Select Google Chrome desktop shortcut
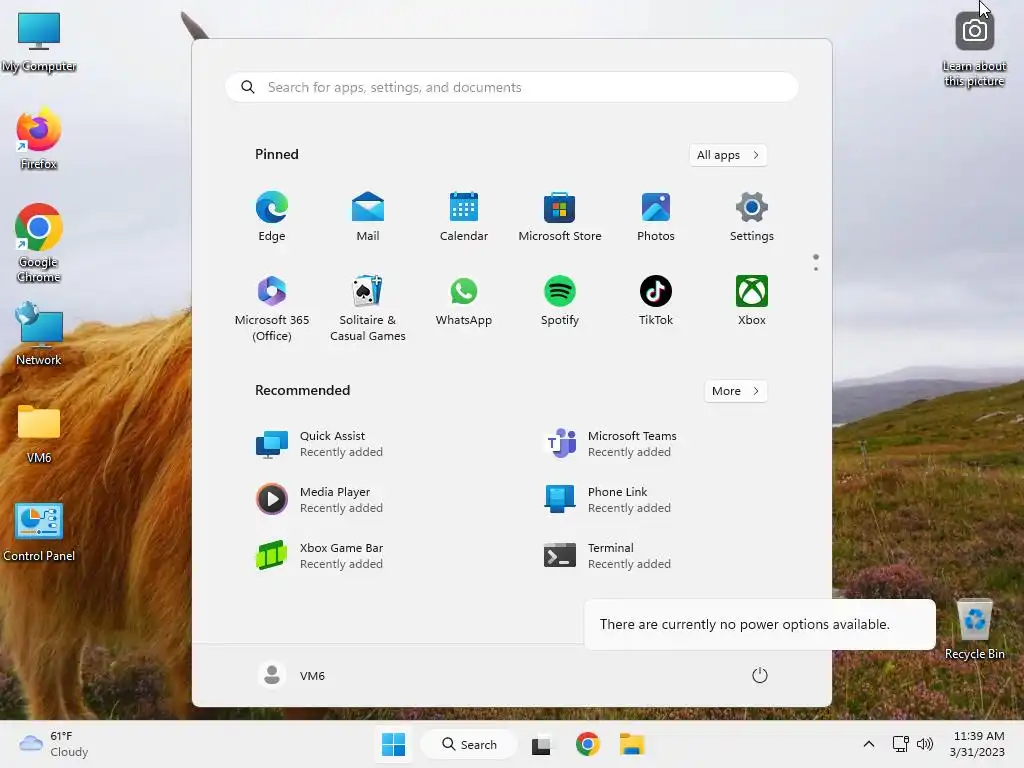Screen dimensions: 1024x768 [x=39, y=244]
